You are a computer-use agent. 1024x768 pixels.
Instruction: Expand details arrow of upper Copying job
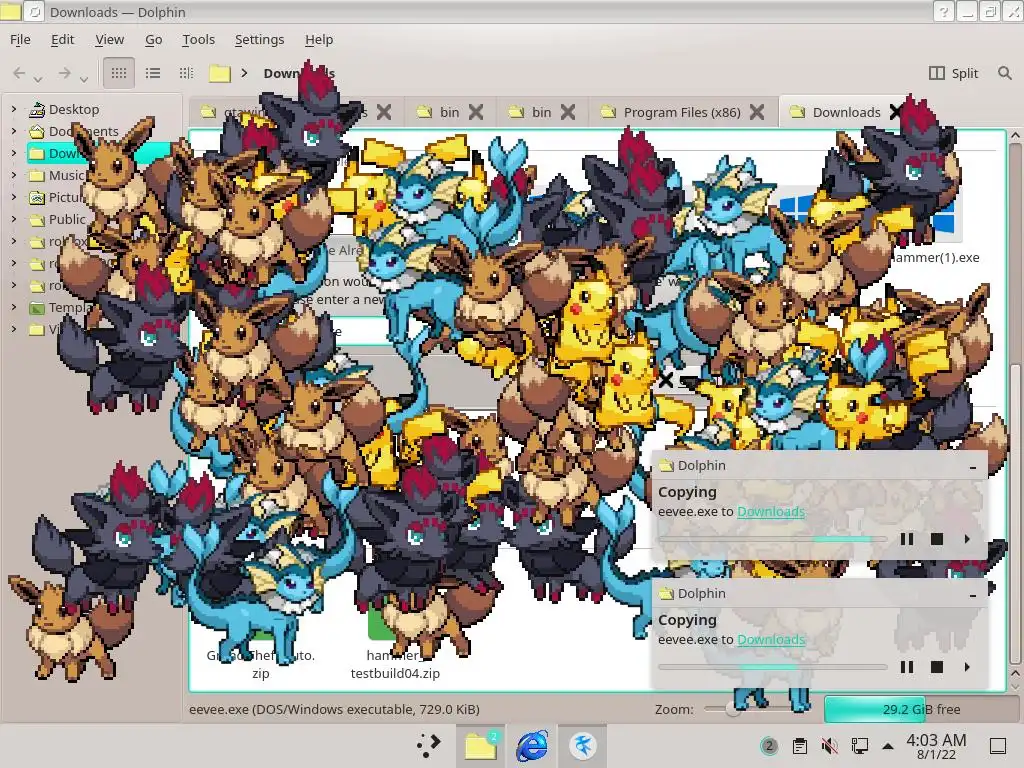click(x=967, y=539)
